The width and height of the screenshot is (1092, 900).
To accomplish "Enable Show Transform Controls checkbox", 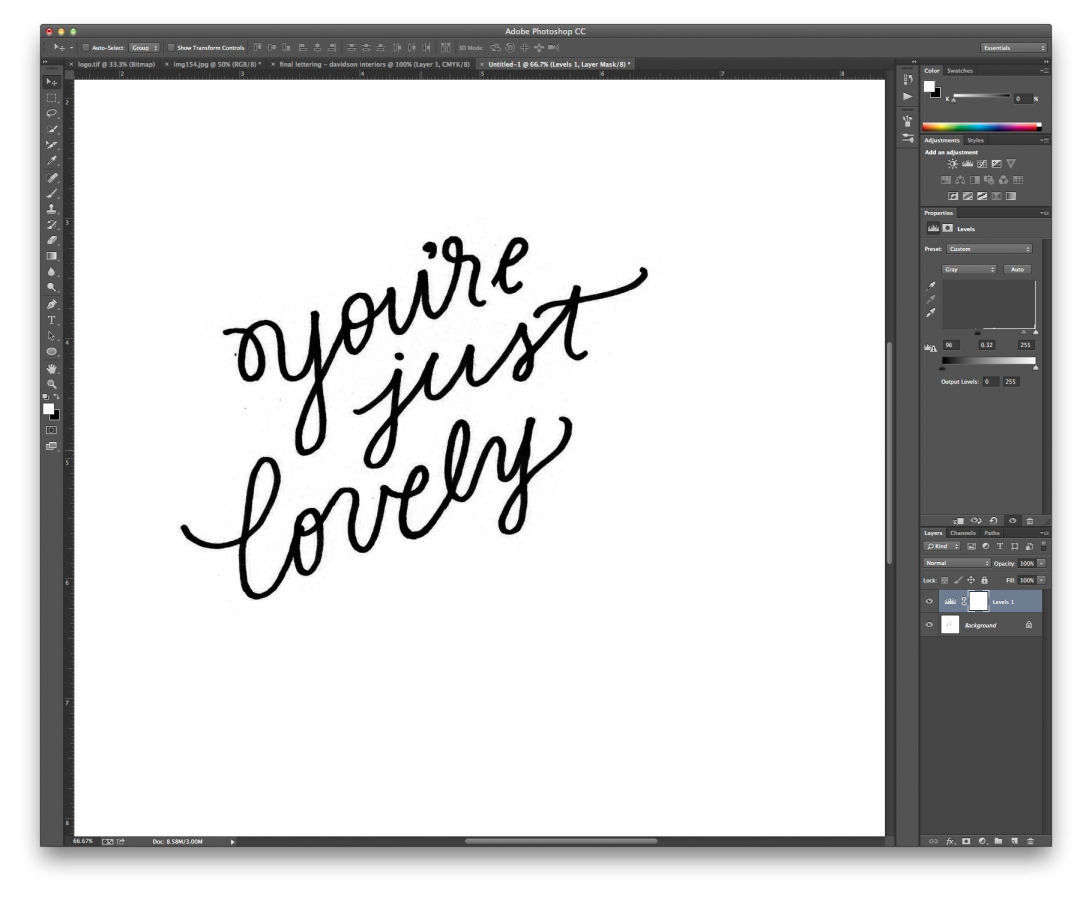I will (x=172, y=47).
